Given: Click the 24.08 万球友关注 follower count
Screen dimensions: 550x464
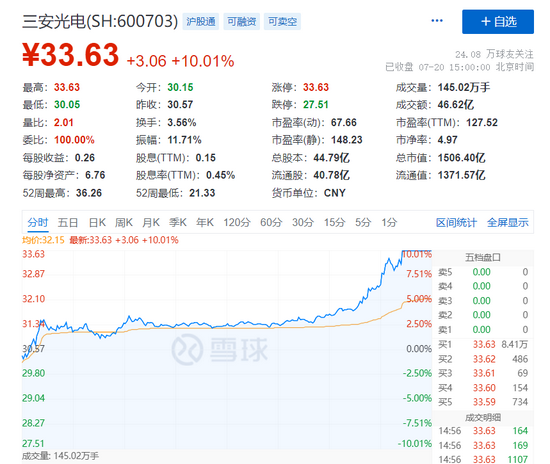Looking at the screenshot, I should point(495,54).
